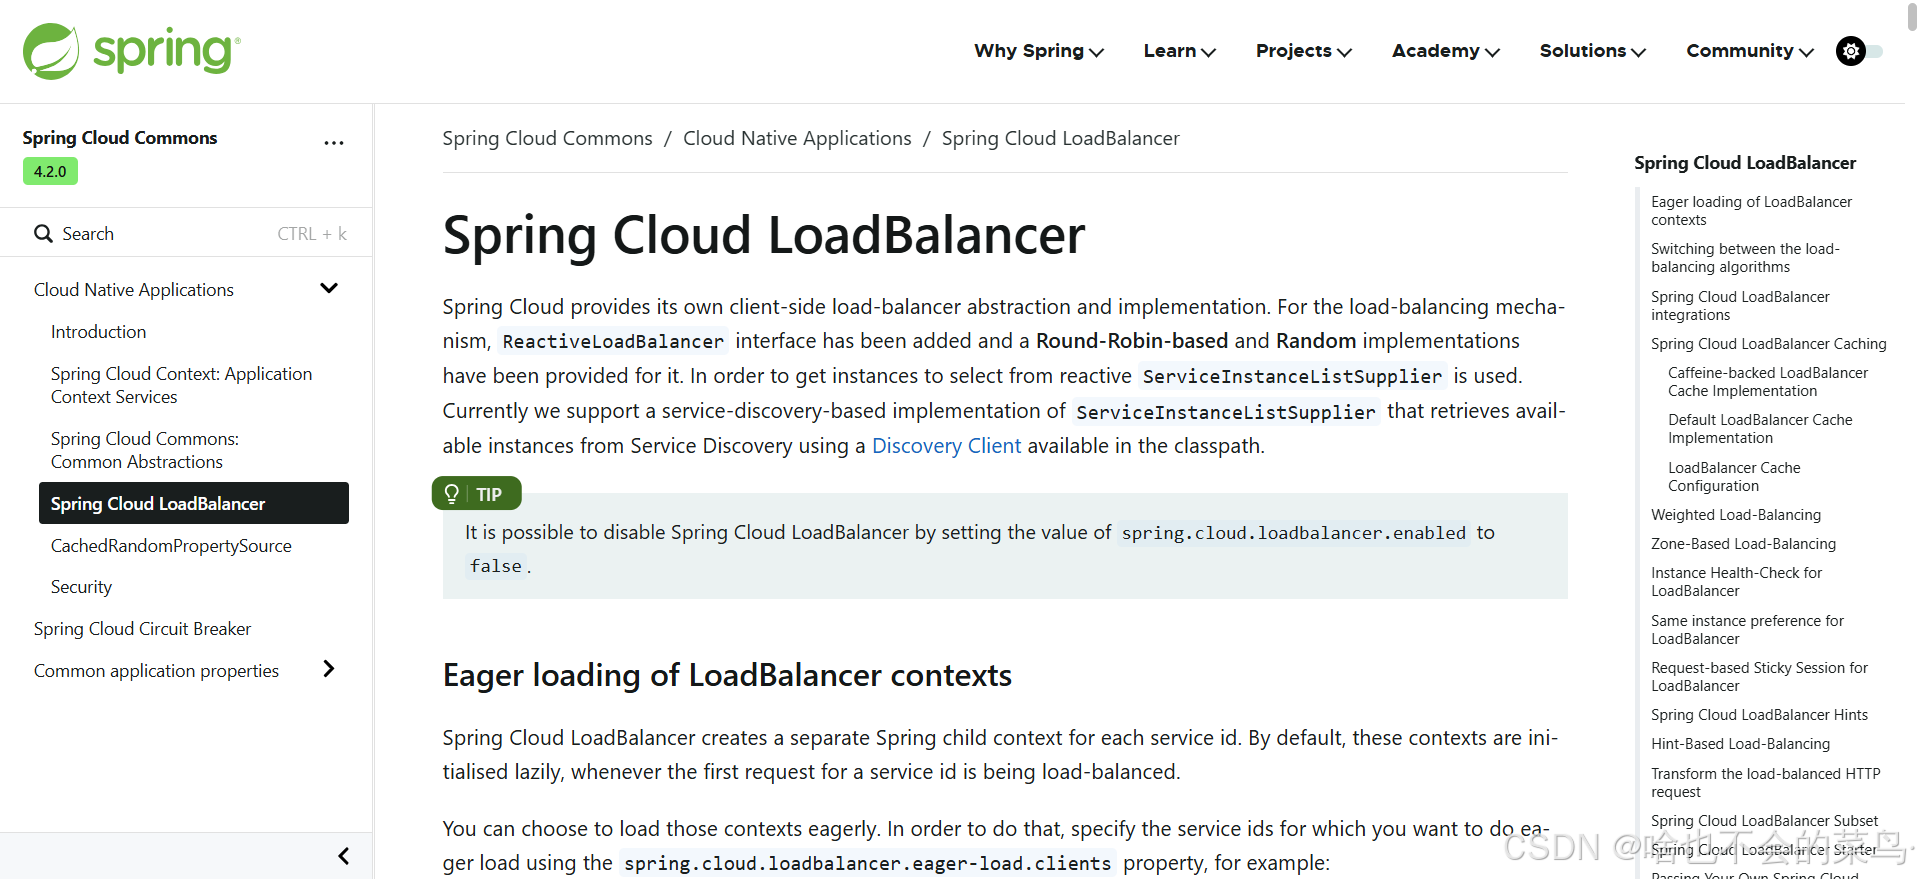Open the Why Spring menu
The image size is (1920, 879).
1039,51
